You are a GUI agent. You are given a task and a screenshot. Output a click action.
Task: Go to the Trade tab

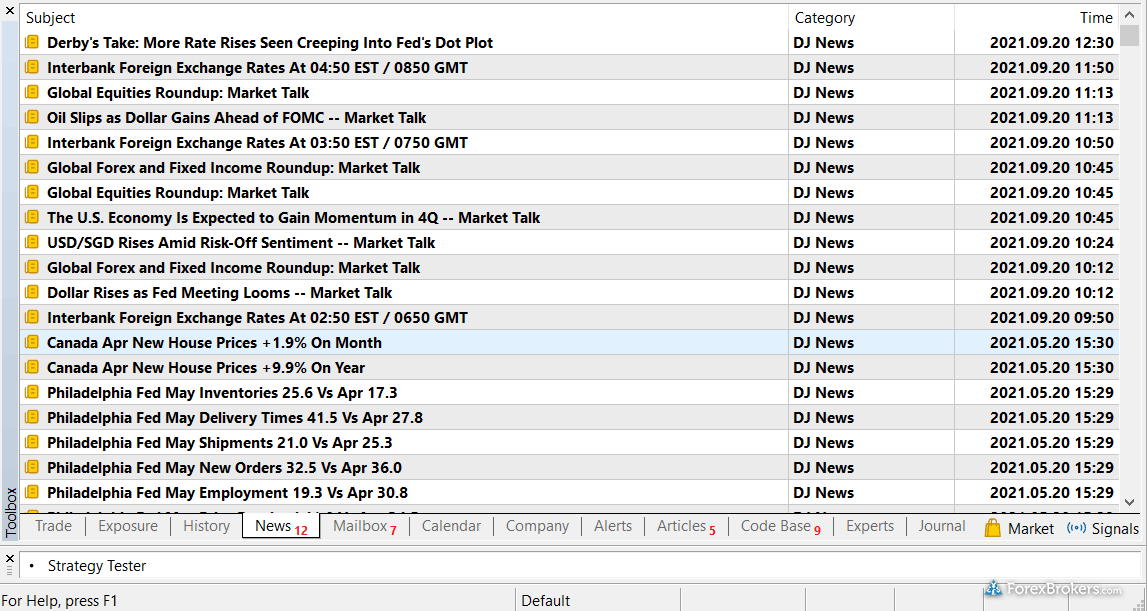[x=54, y=526]
